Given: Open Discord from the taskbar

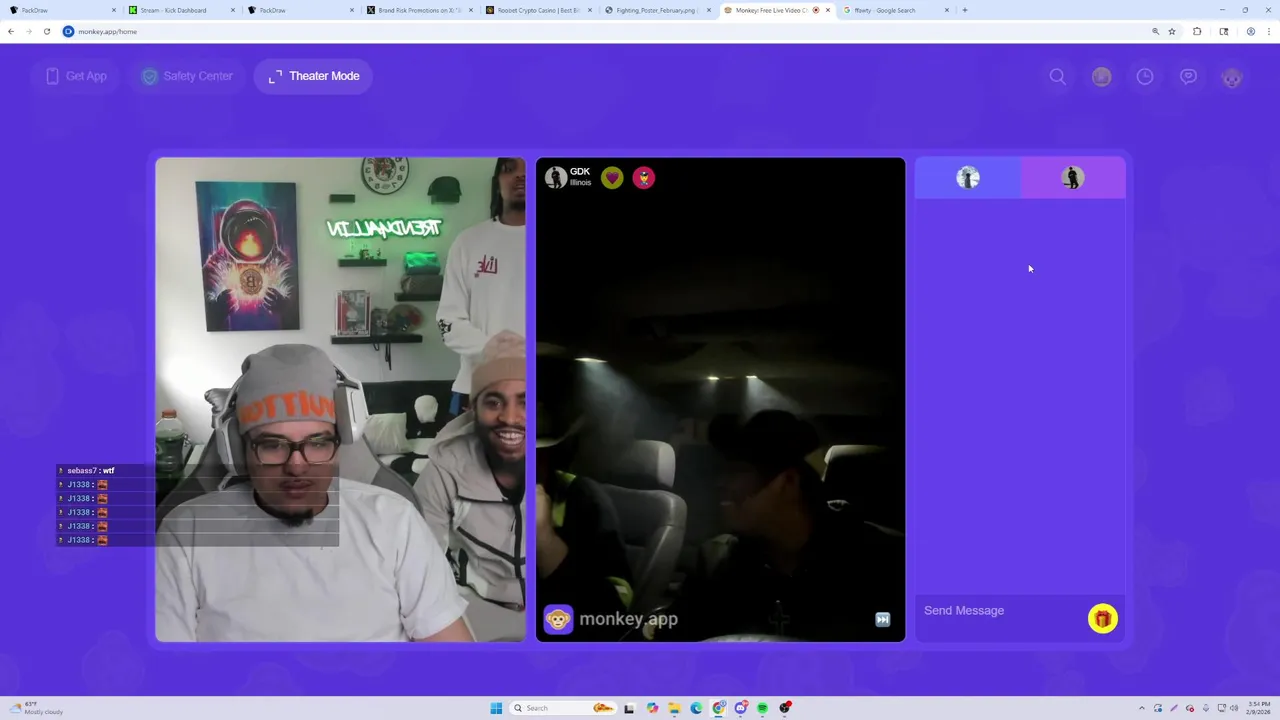Looking at the screenshot, I should pyautogui.click(x=740, y=708).
